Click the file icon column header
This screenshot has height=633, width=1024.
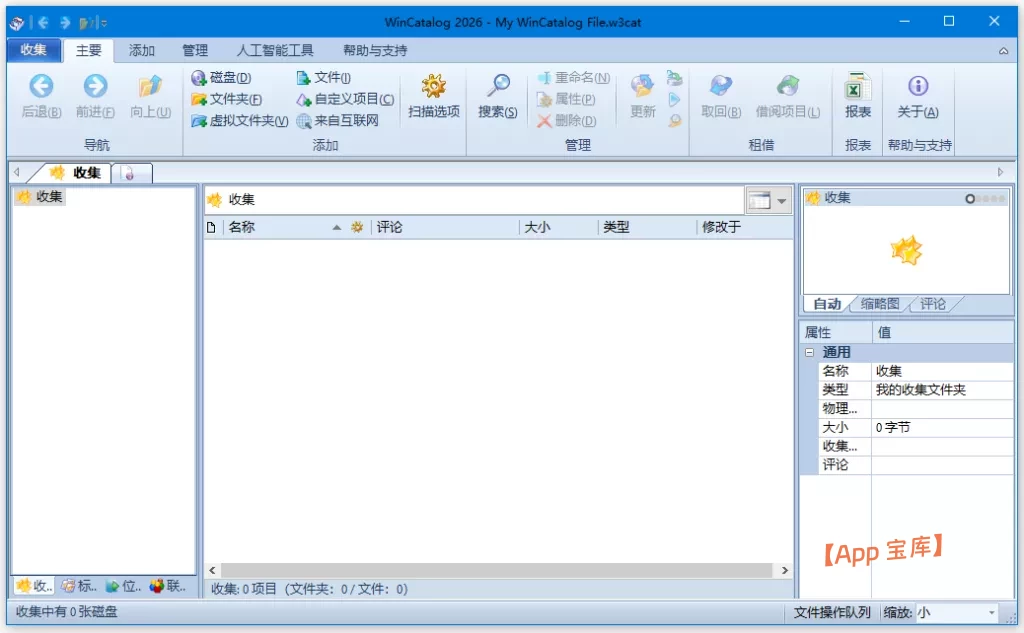(211, 227)
